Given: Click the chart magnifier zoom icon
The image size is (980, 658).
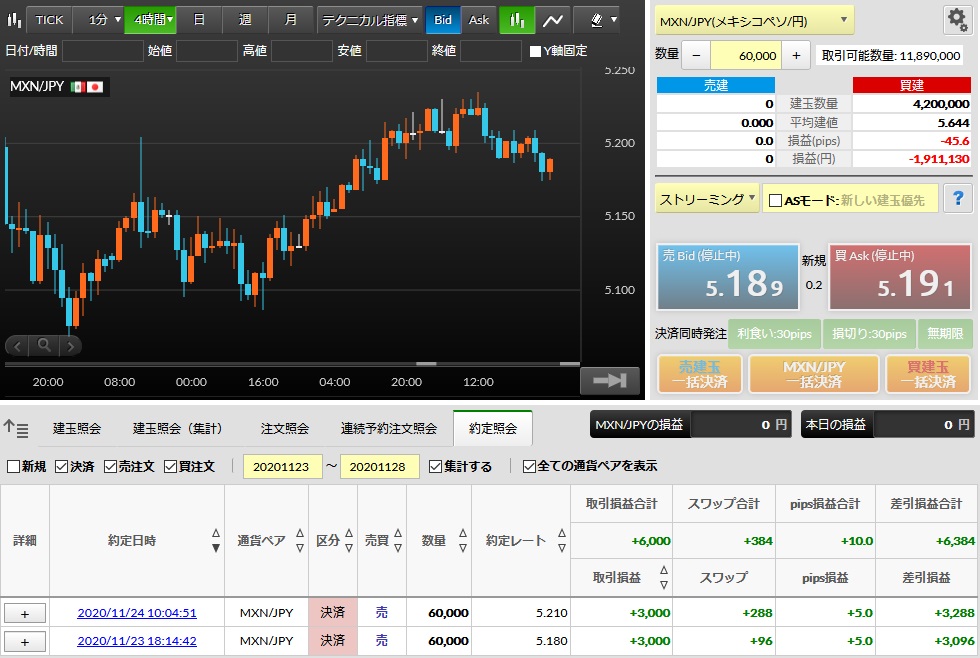Looking at the screenshot, I should (44, 345).
